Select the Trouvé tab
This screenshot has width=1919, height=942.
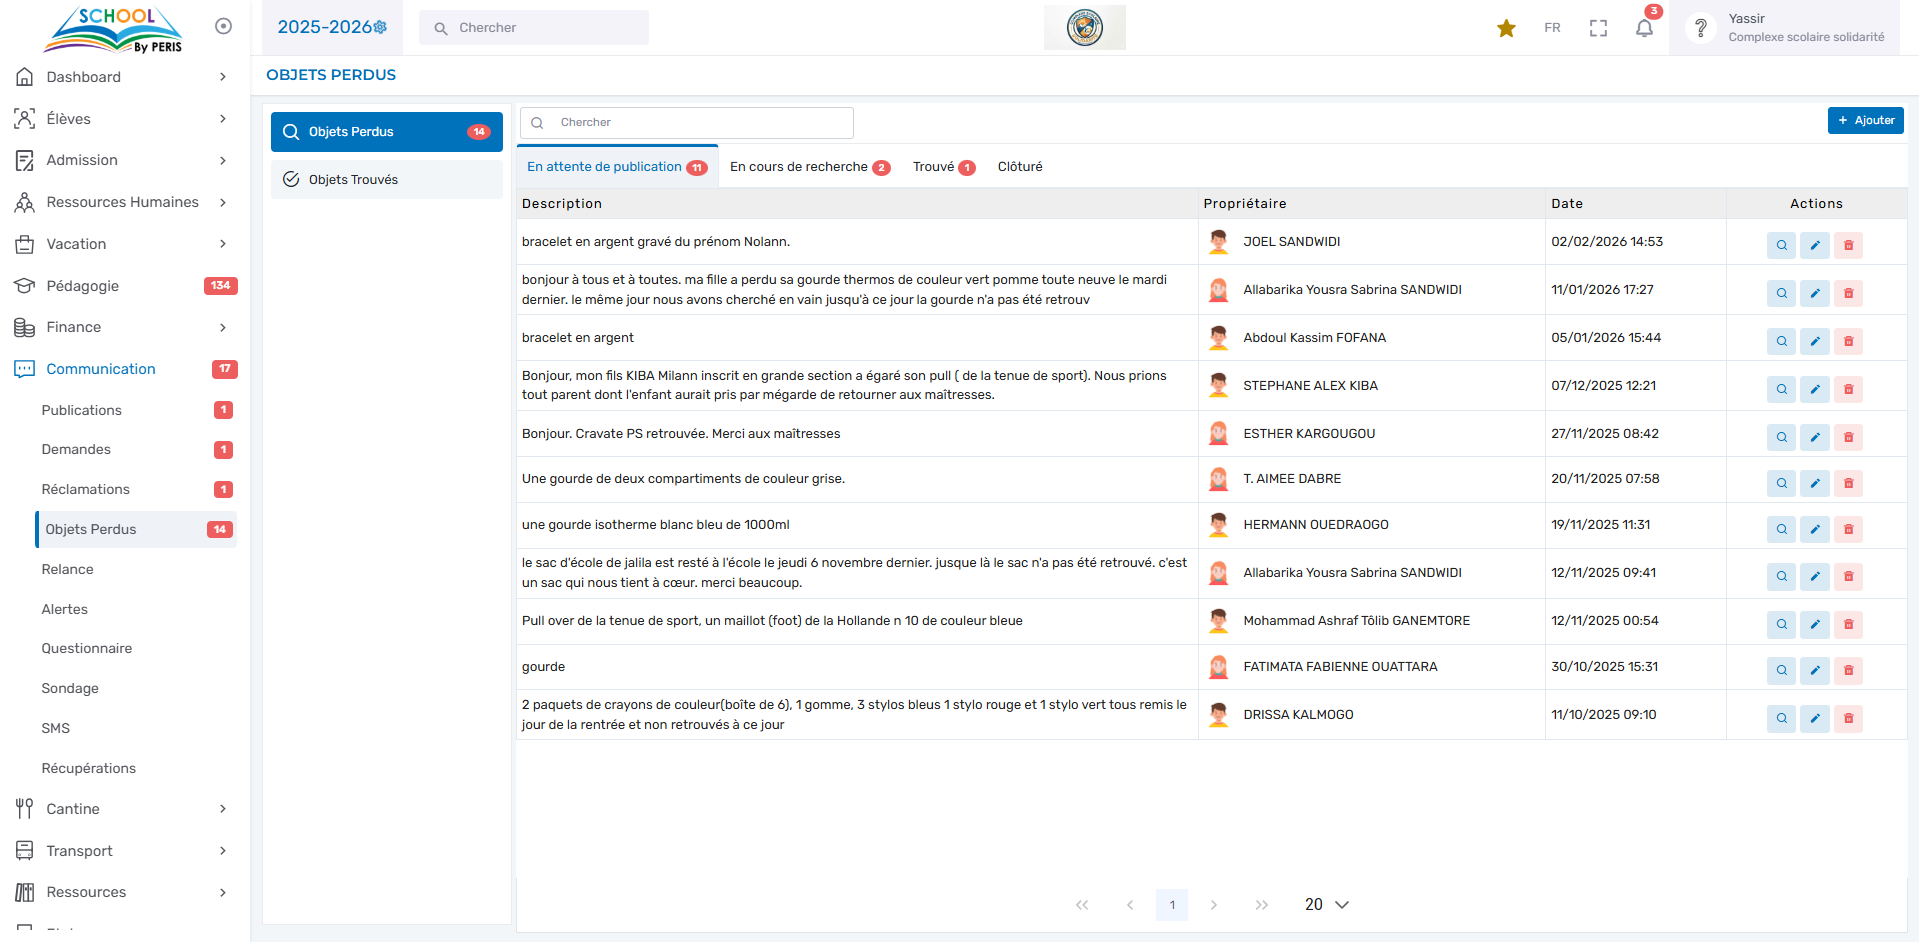[942, 167]
